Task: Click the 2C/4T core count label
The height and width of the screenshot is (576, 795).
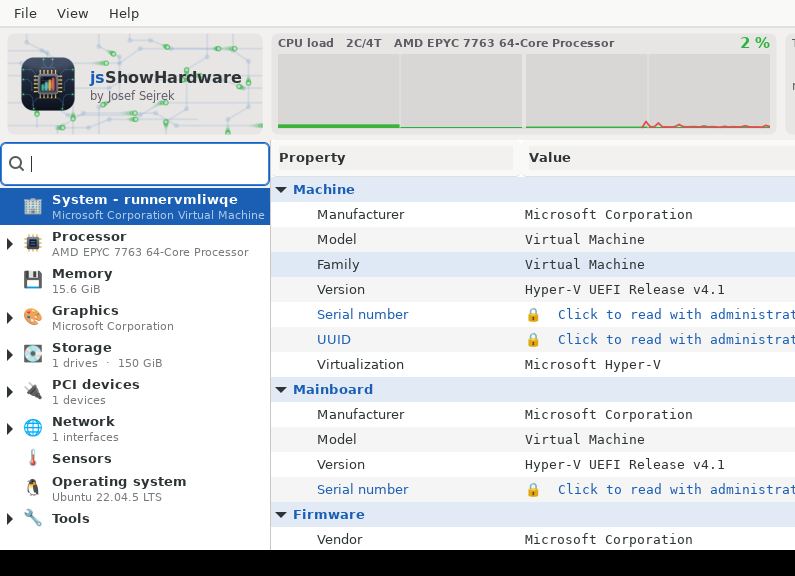Action: click(x=364, y=43)
